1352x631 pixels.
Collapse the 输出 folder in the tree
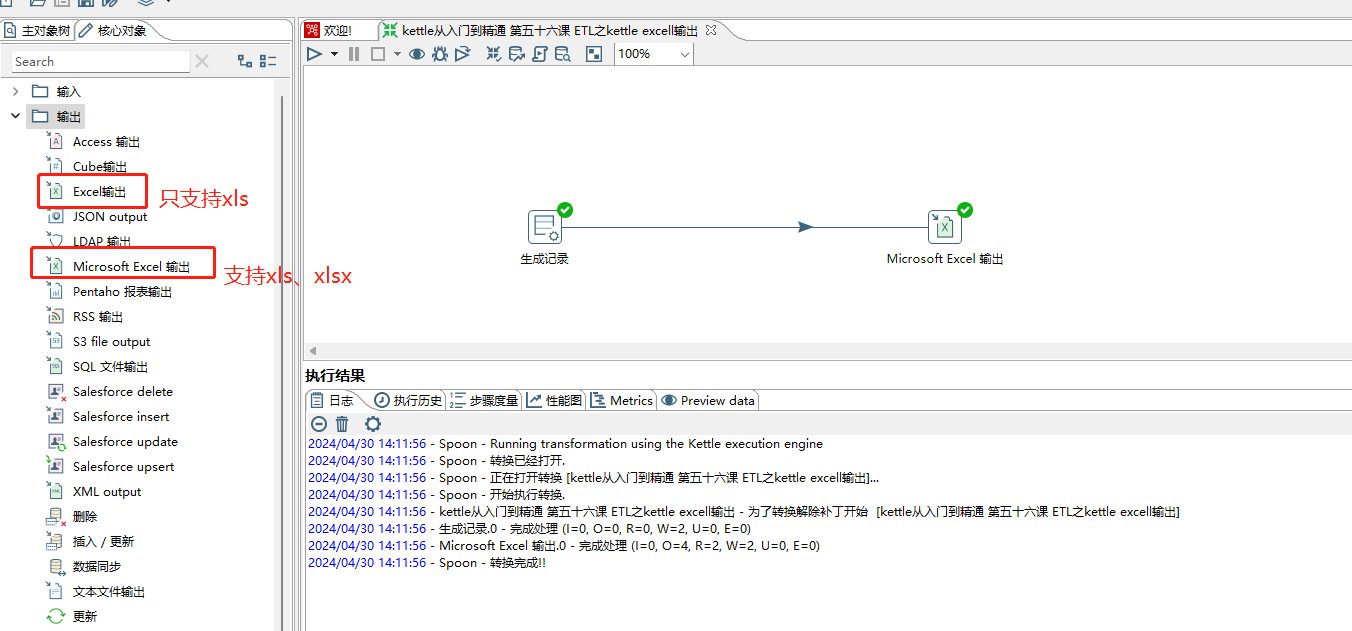point(15,116)
